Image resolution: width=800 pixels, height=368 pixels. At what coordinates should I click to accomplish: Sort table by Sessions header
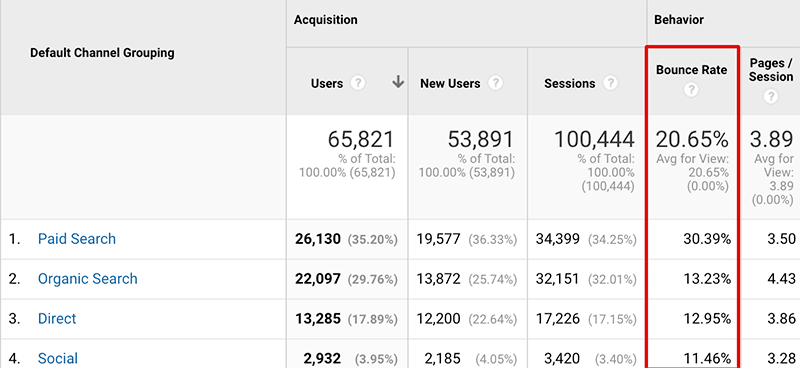[x=570, y=83]
